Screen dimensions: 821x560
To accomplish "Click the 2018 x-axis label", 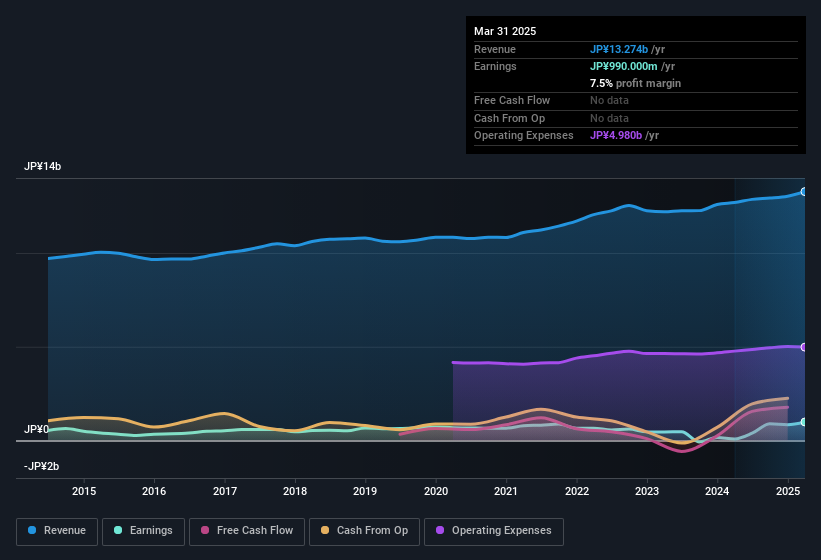I will click(x=295, y=491).
